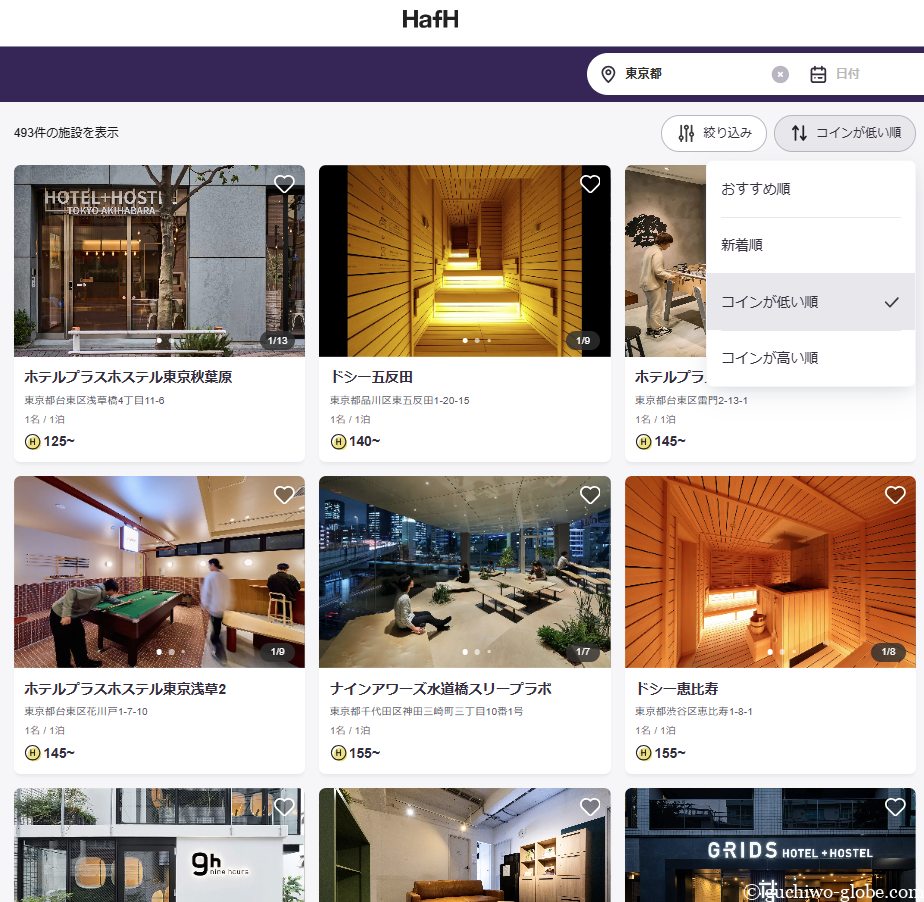The image size is (924, 902).
Task: Favorite the GRIDS HOTEL+HOSTEL card
Action: (x=895, y=807)
